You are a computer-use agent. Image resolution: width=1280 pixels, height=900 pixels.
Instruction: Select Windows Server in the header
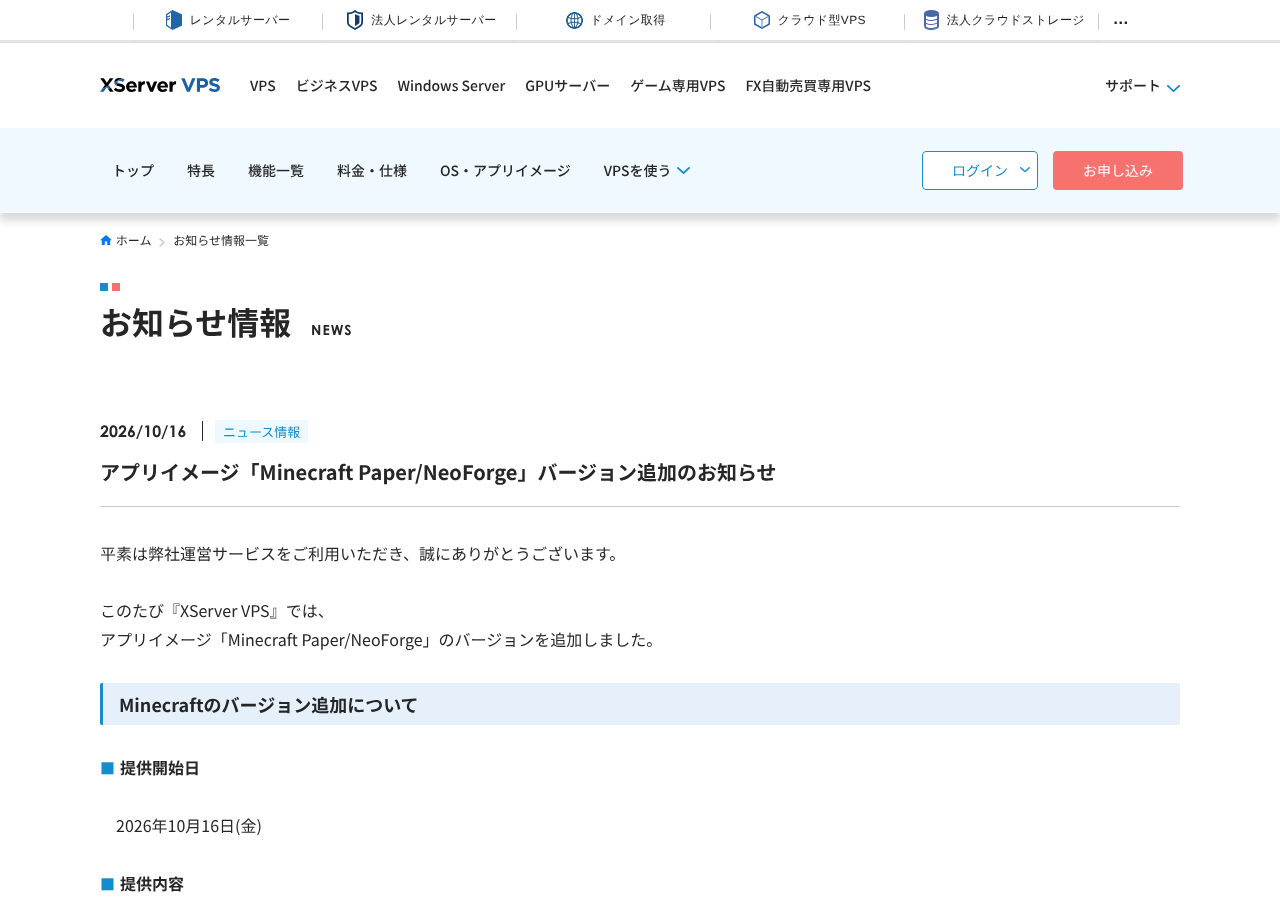click(x=451, y=85)
